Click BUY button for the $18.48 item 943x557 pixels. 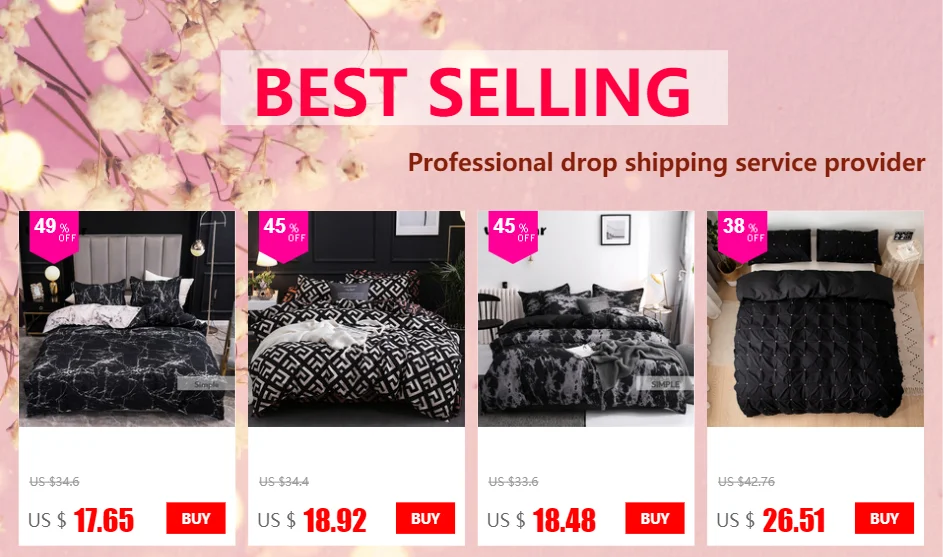(x=655, y=518)
